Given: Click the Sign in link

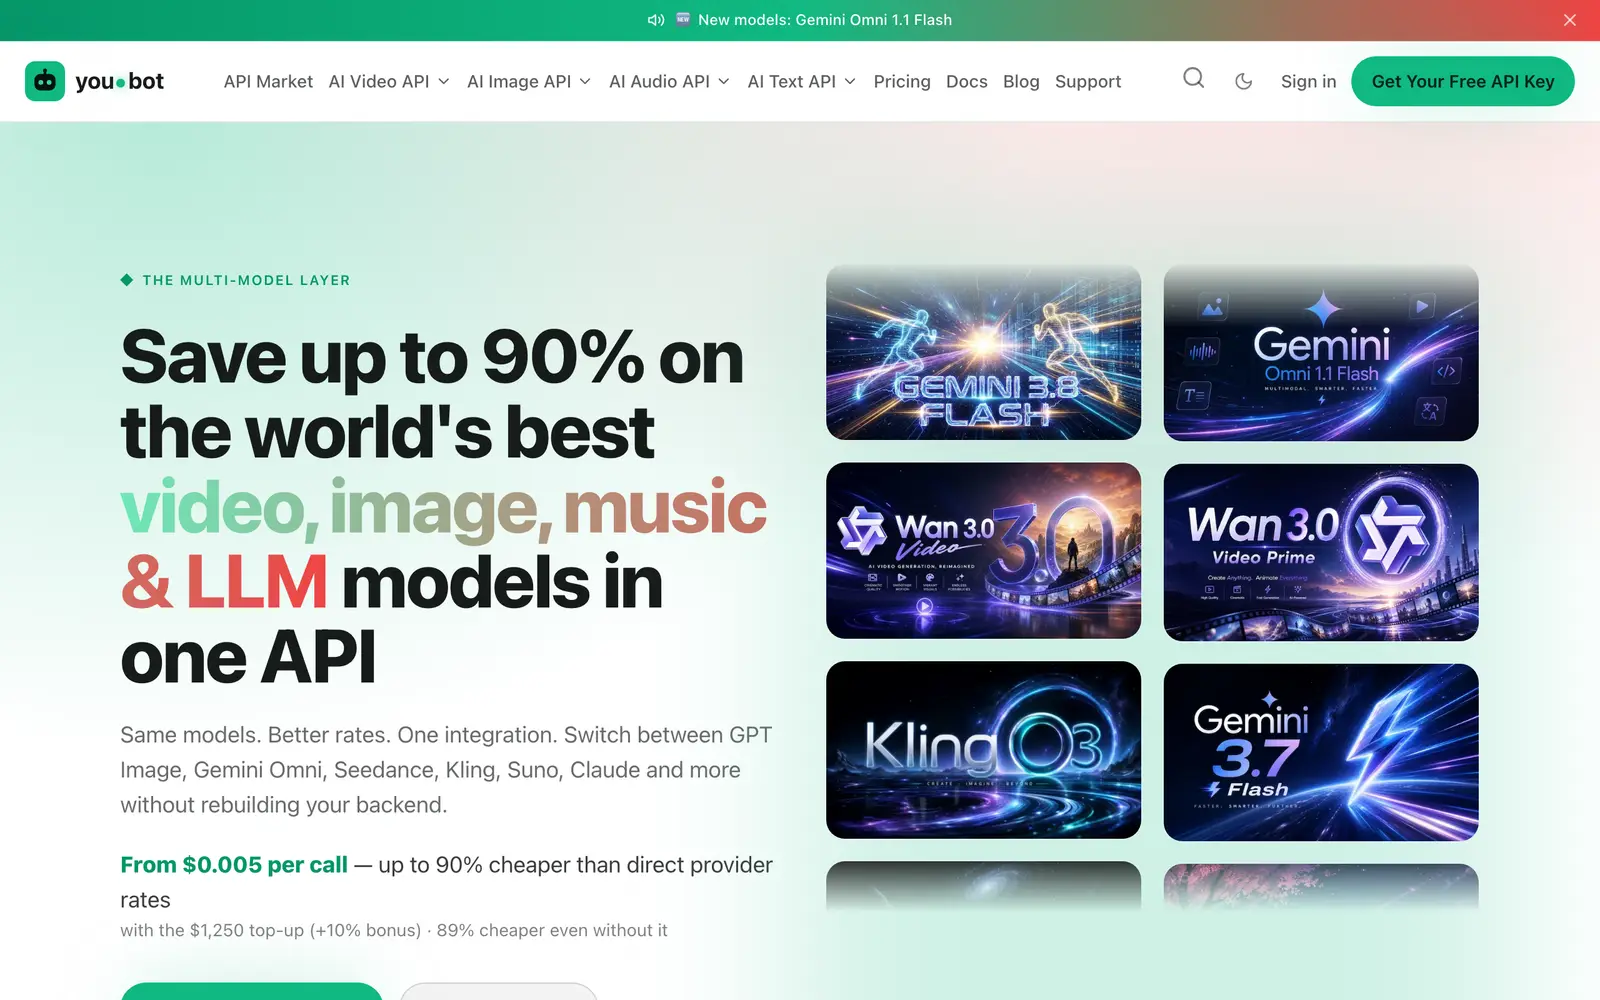Looking at the screenshot, I should [x=1308, y=81].
